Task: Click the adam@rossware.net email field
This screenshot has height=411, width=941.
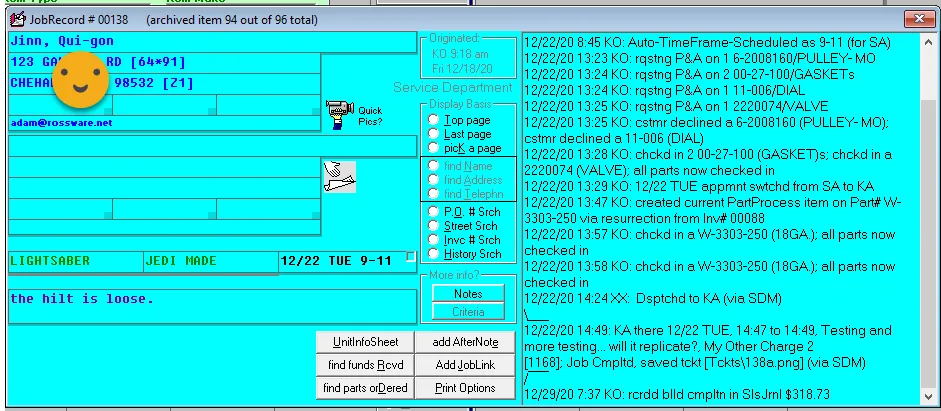Action: pos(164,122)
